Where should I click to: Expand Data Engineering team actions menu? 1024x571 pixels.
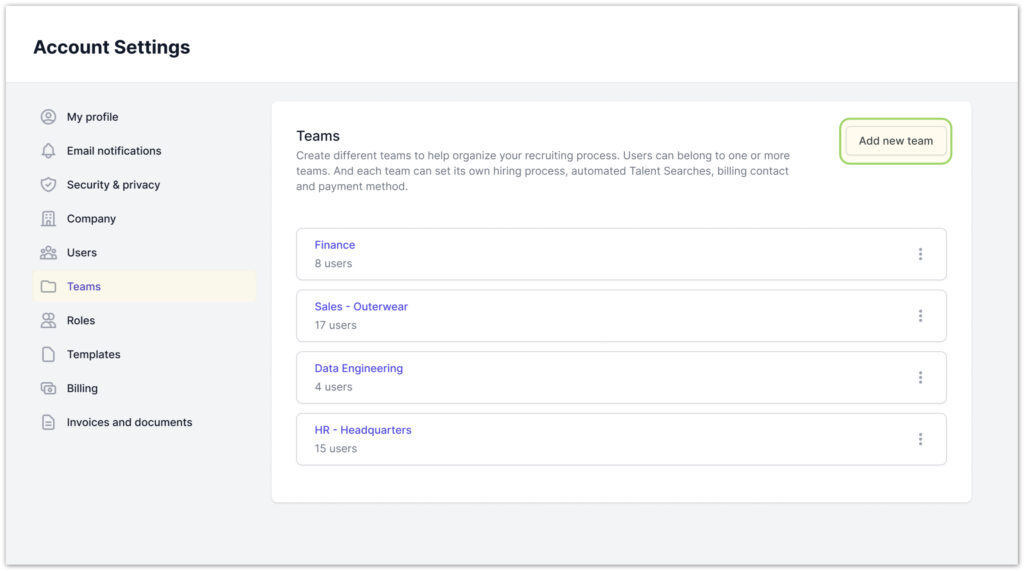tap(920, 378)
